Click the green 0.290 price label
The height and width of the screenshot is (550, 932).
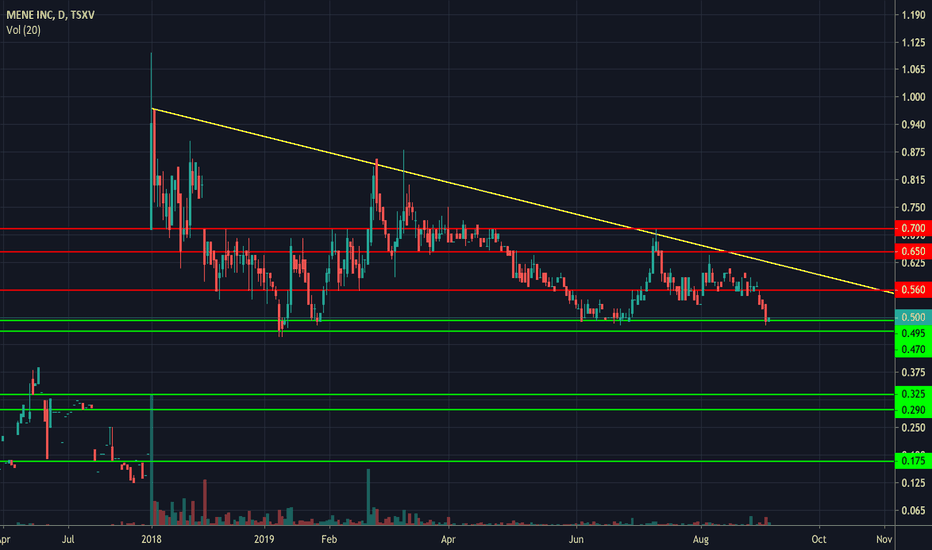pos(913,410)
